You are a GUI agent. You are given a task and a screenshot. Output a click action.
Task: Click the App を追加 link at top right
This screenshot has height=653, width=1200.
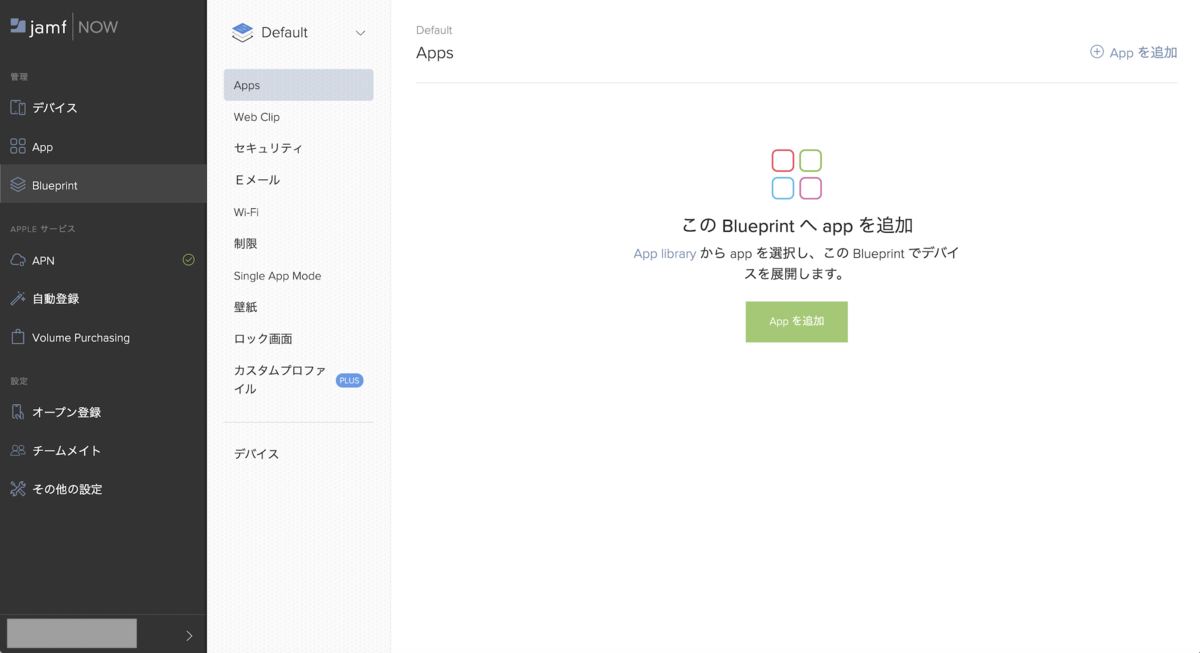(x=1133, y=52)
